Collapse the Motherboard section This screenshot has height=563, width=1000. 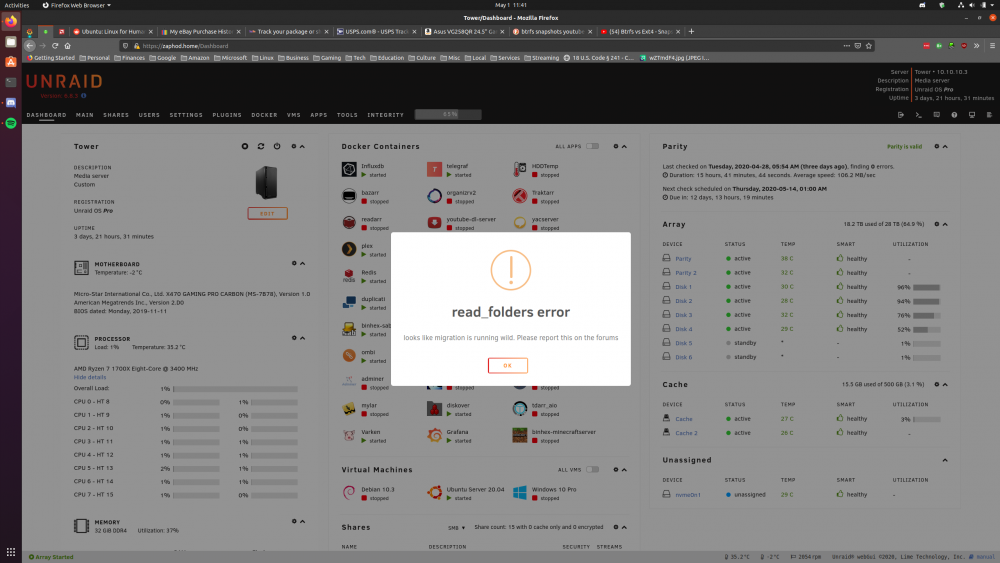(x=302, y=263)
